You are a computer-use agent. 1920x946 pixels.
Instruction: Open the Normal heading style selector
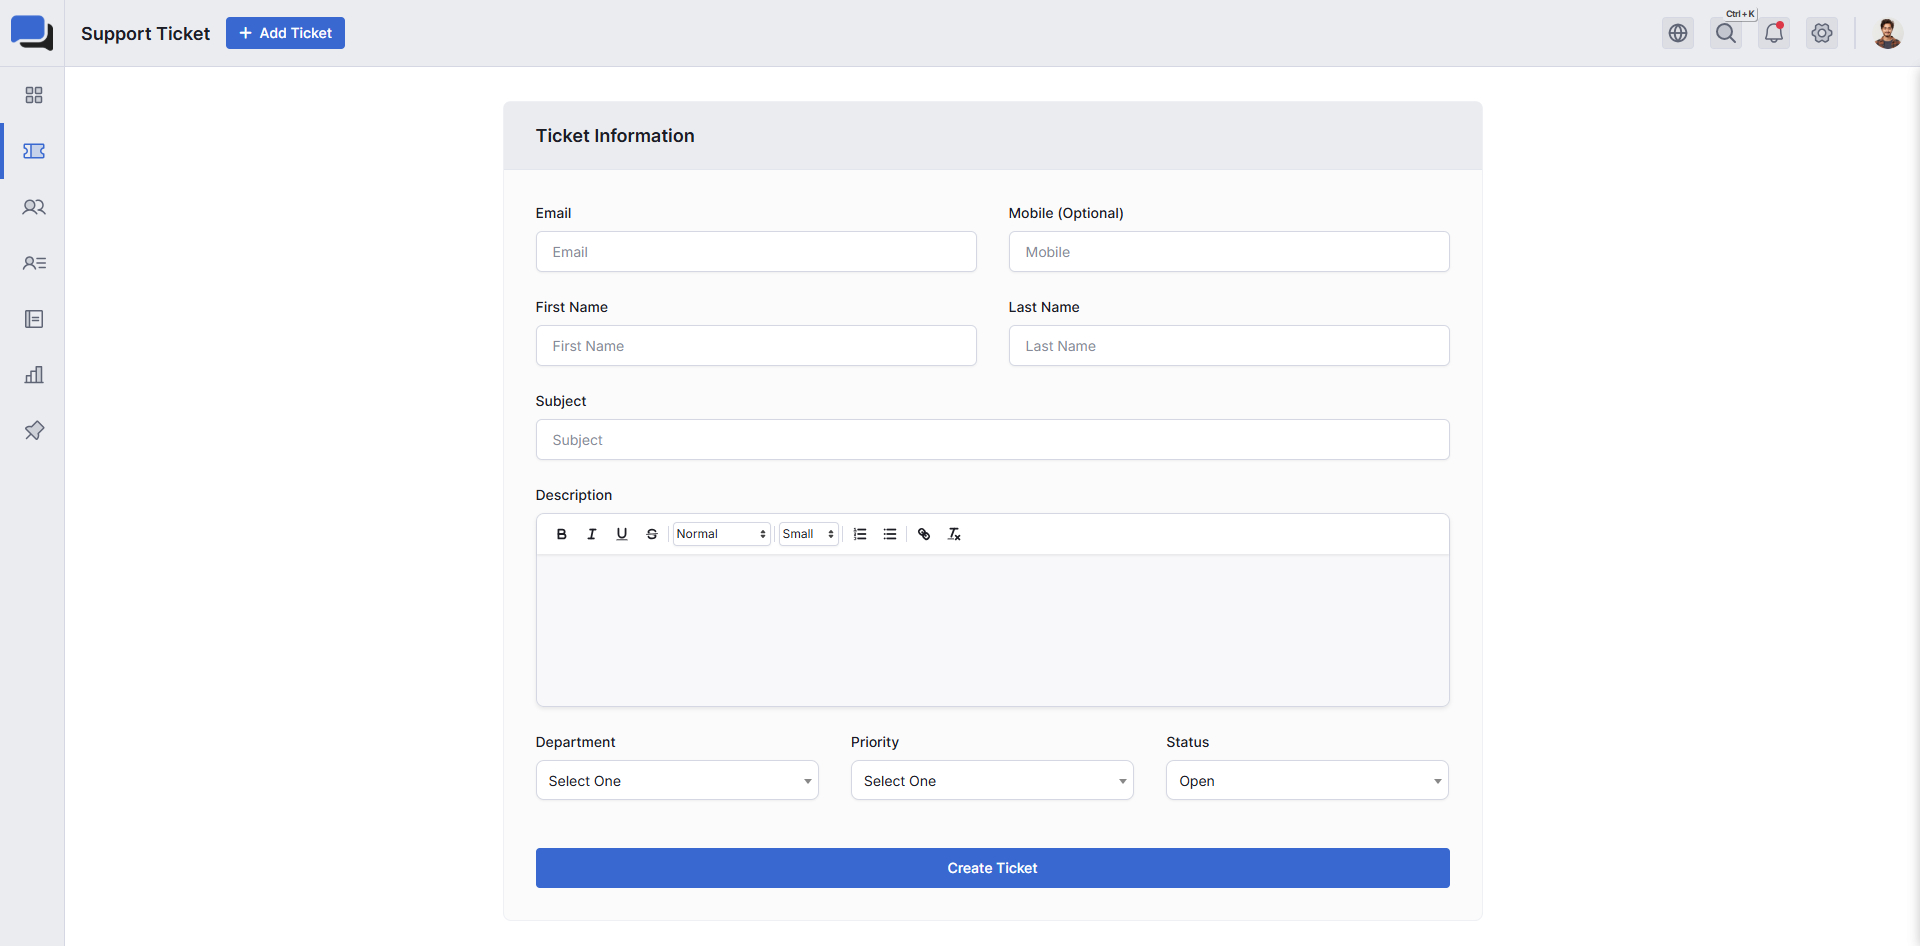pos(721,534)
